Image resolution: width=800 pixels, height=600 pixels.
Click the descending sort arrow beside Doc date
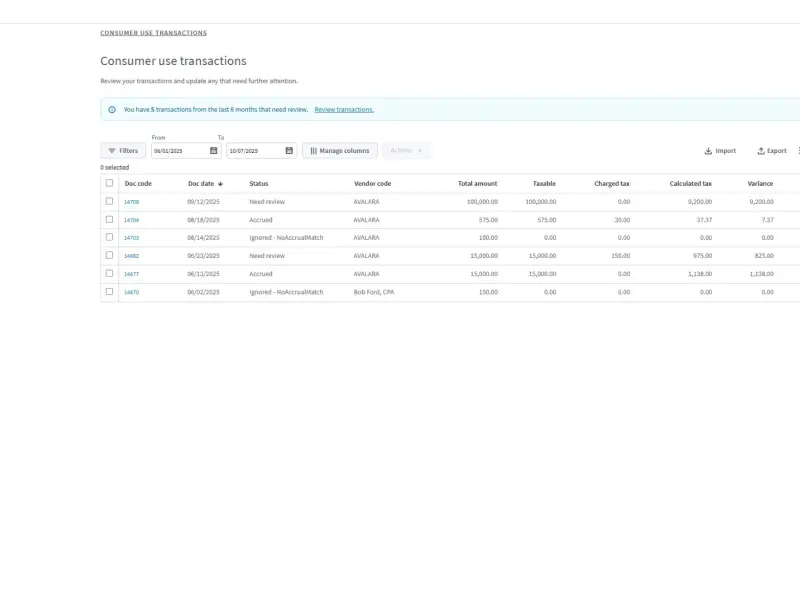point(220,184)
